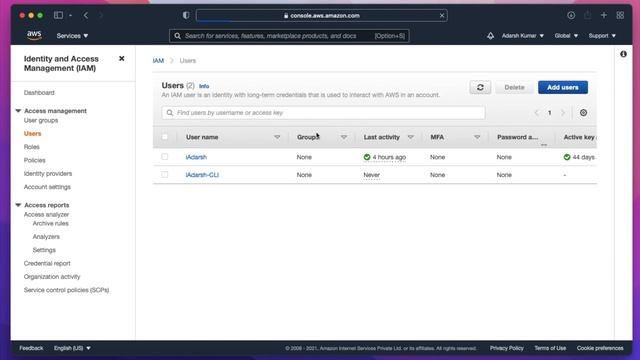Click the Info link beside Users
The height and width of the screenshot is (360, 640).
204,86
